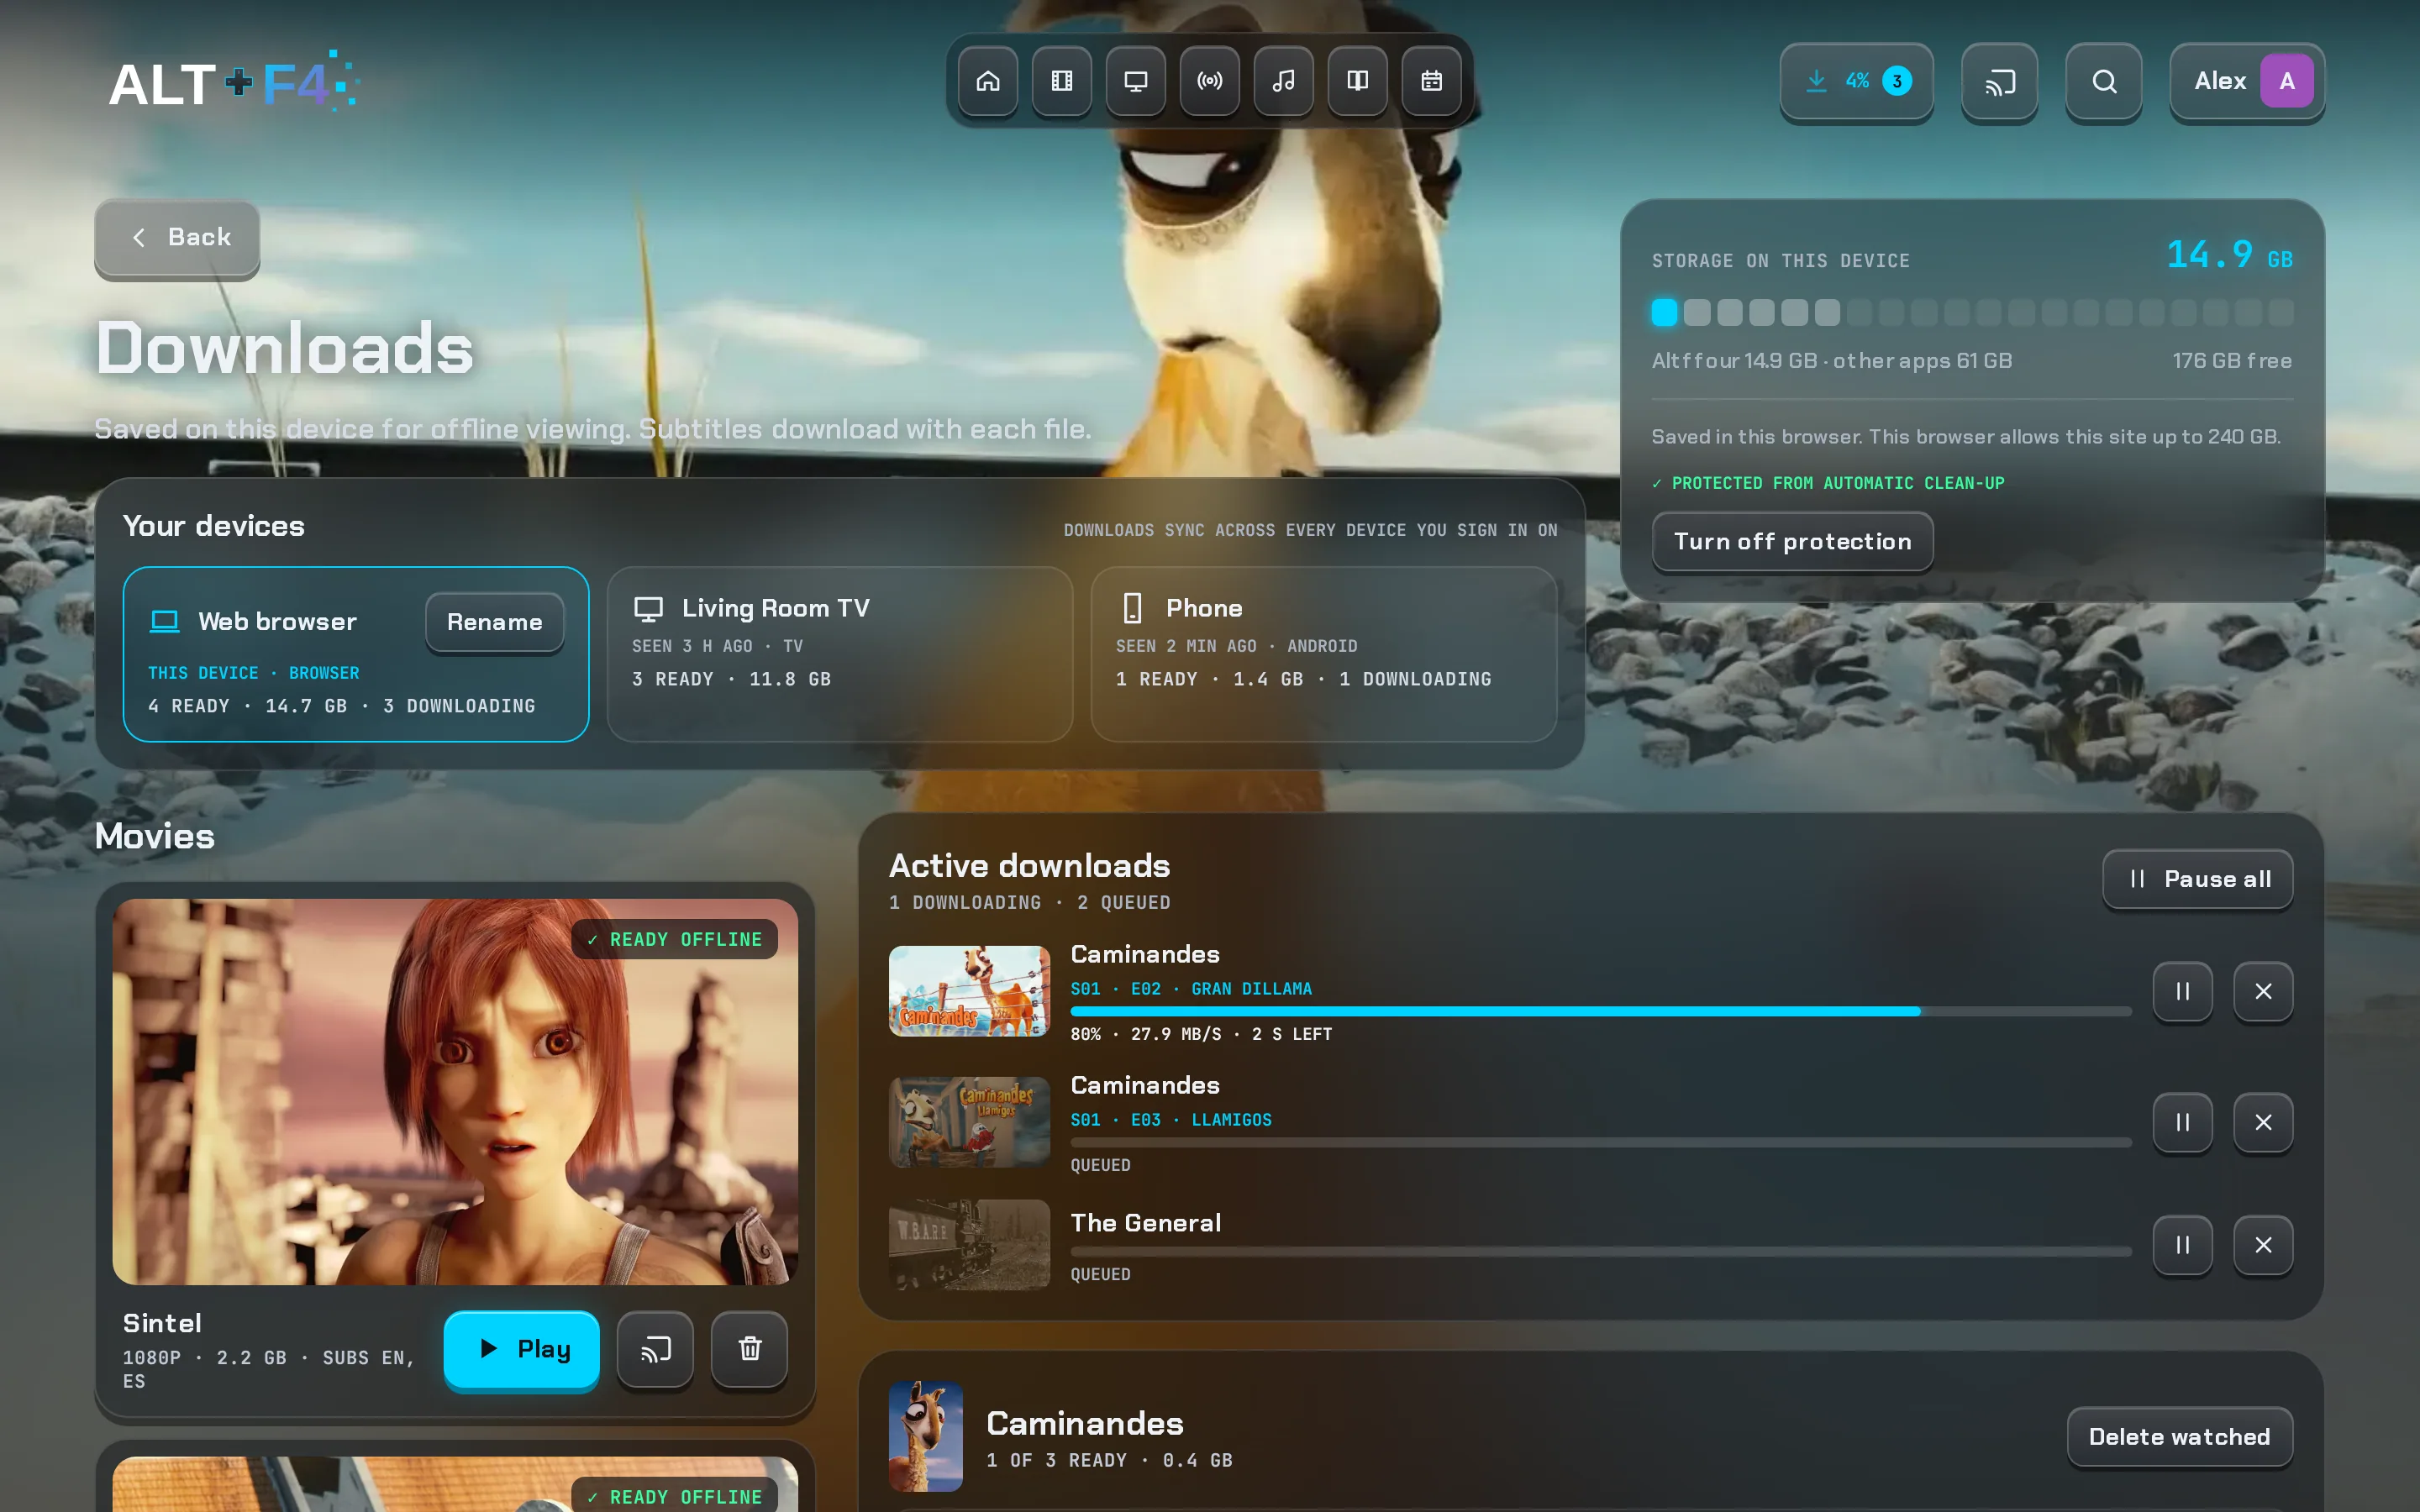Open the Sintel movie thumbnail
2420x1512 pixels.
(x=455, y=1091)
